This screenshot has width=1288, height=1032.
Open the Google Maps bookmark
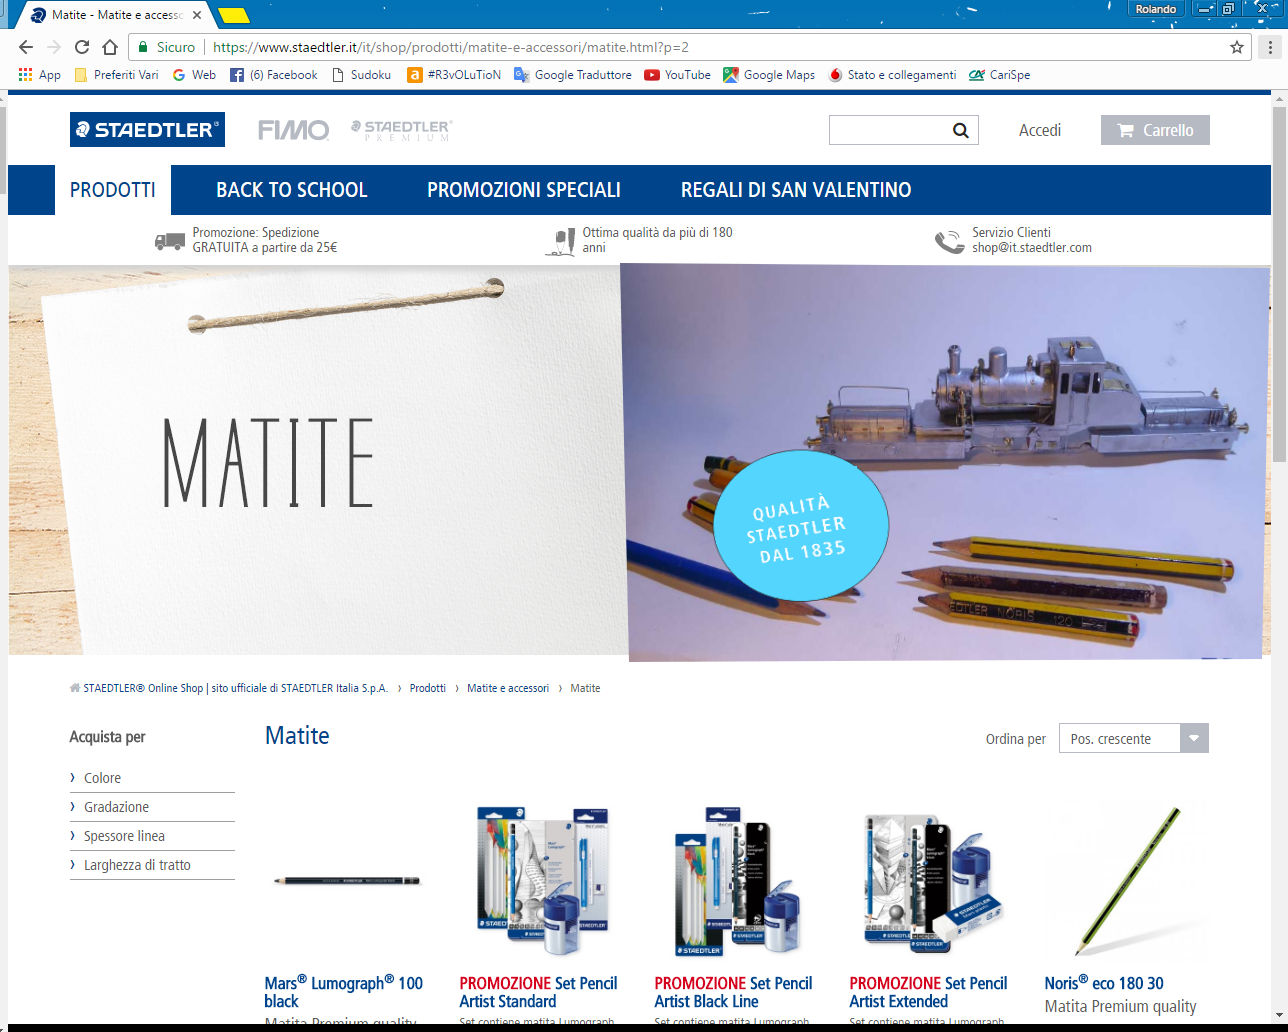(769, 75)
